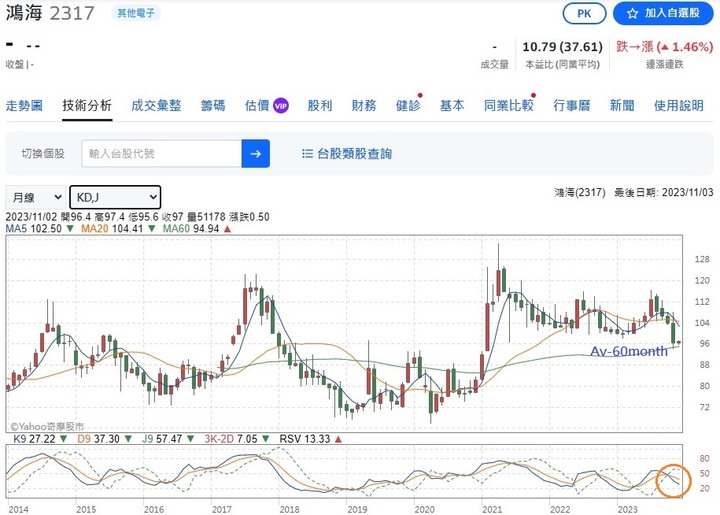Click the 本益比 10.79 (37.61) value
720x515 pixels.
coord(562,47)
